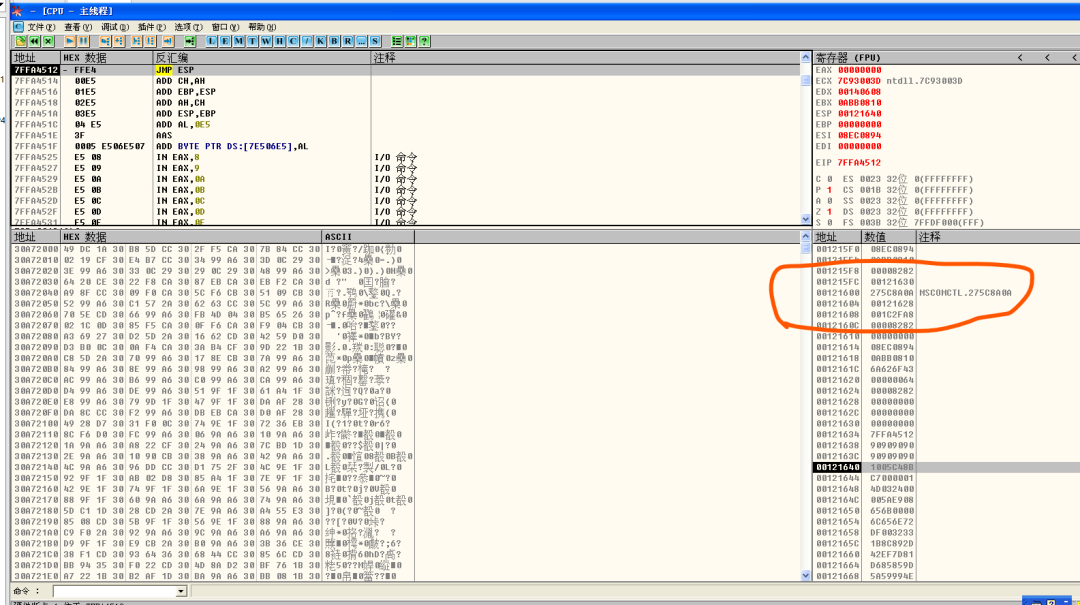Click the EAX register value 00000000

(x=860, y=70)
